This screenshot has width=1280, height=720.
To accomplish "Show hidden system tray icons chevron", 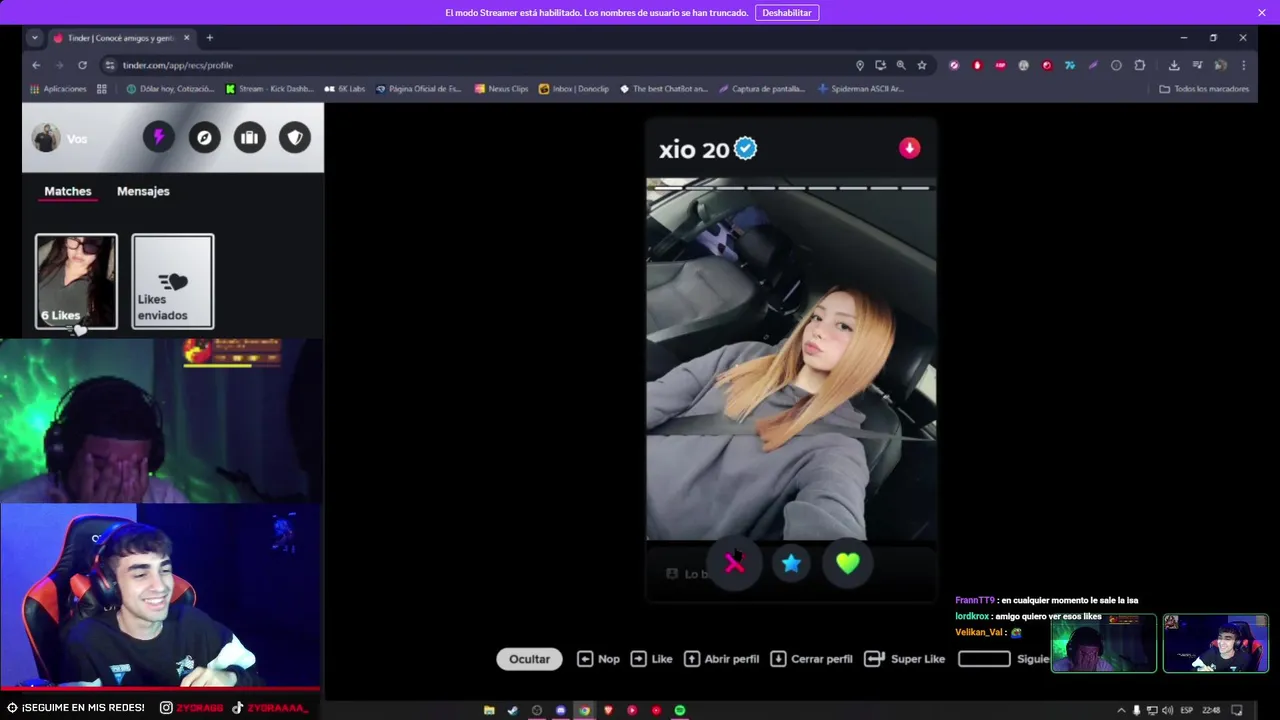I will [x=1121, y=710].
